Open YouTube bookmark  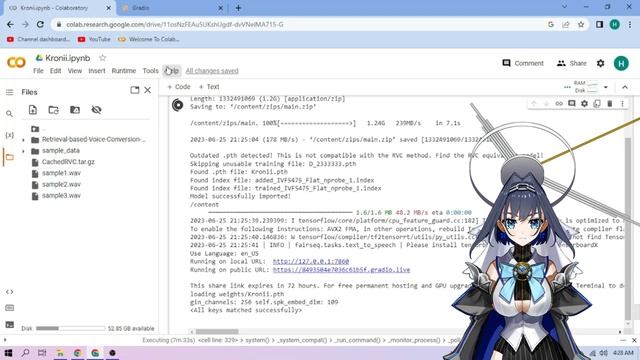point(94,39)
